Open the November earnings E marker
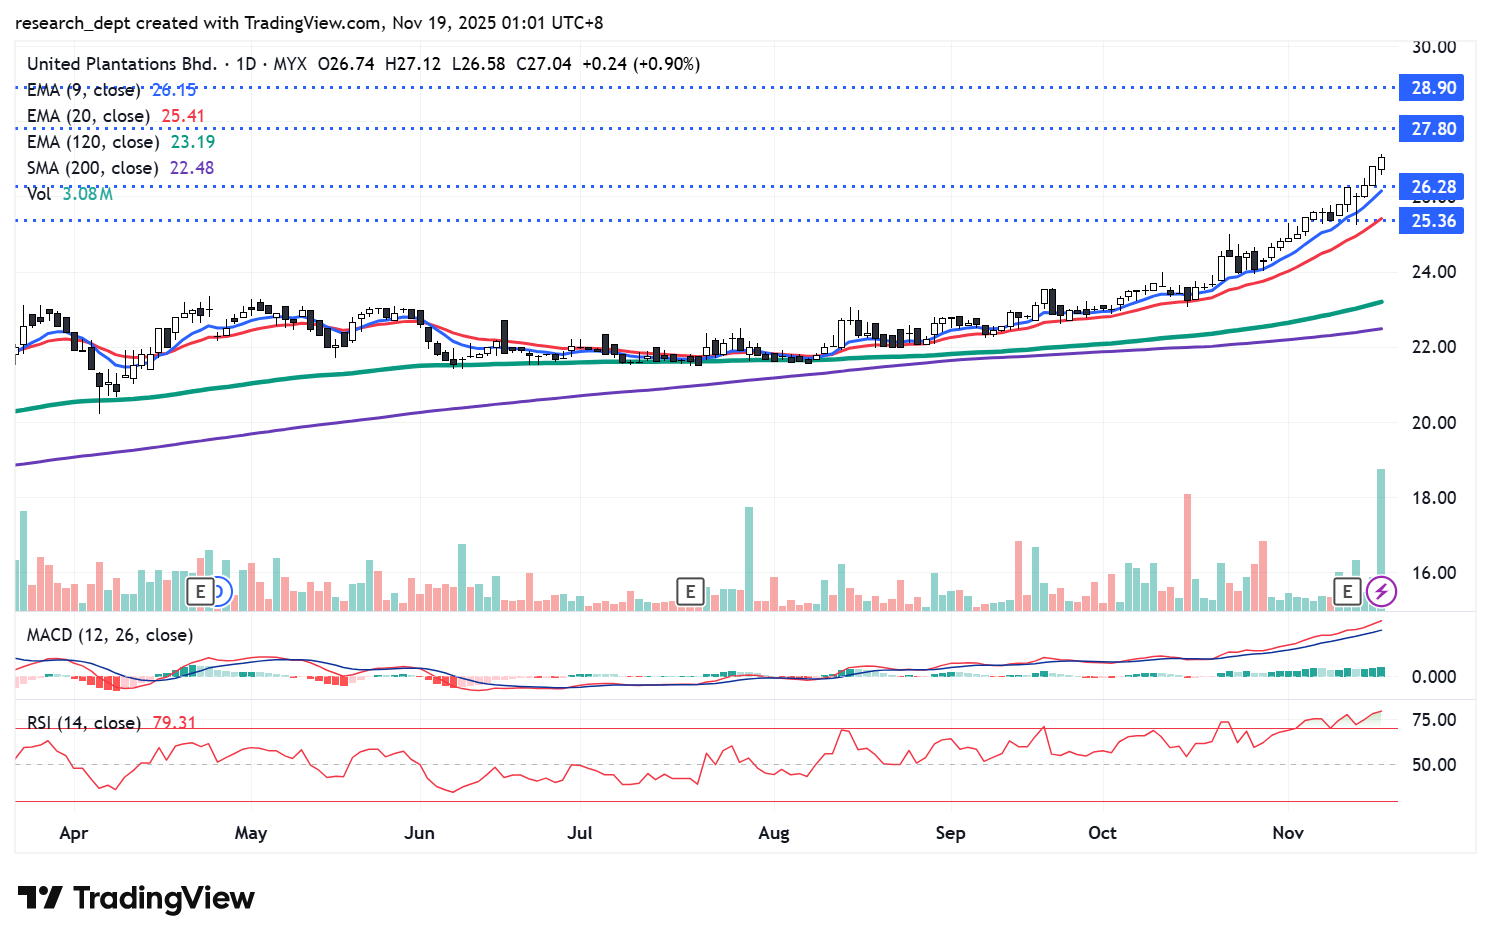Viewport: 1491px width, 943px height. tap(1347, 592)
